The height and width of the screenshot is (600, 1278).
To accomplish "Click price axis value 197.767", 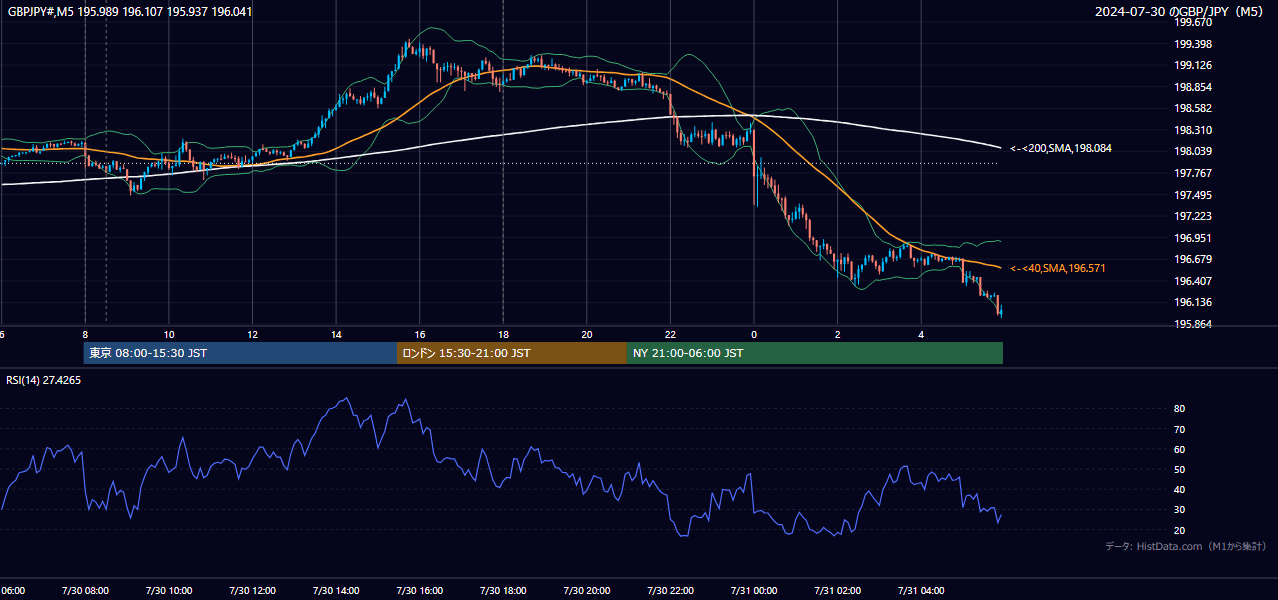I will tap(1193, 173).
